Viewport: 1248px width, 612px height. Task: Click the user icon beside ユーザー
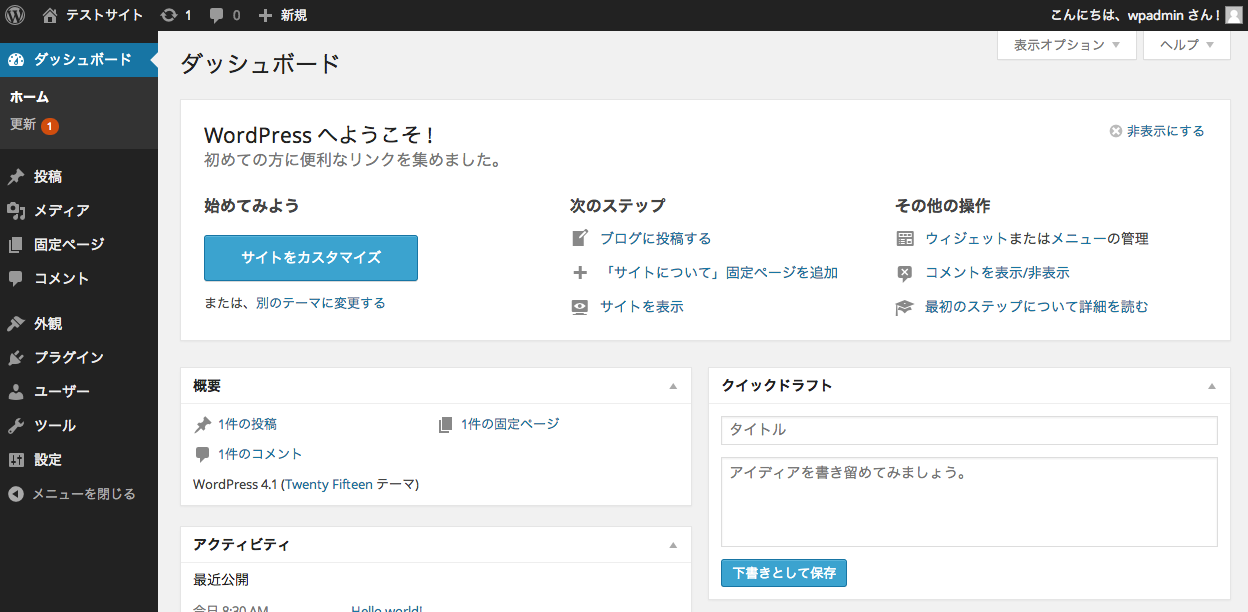coord(15,392)
